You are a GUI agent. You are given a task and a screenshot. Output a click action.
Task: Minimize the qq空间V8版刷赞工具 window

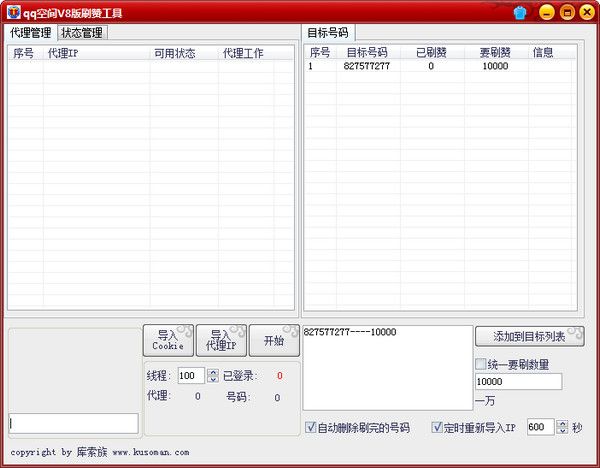pyautogui.click(x=546, y=12)
